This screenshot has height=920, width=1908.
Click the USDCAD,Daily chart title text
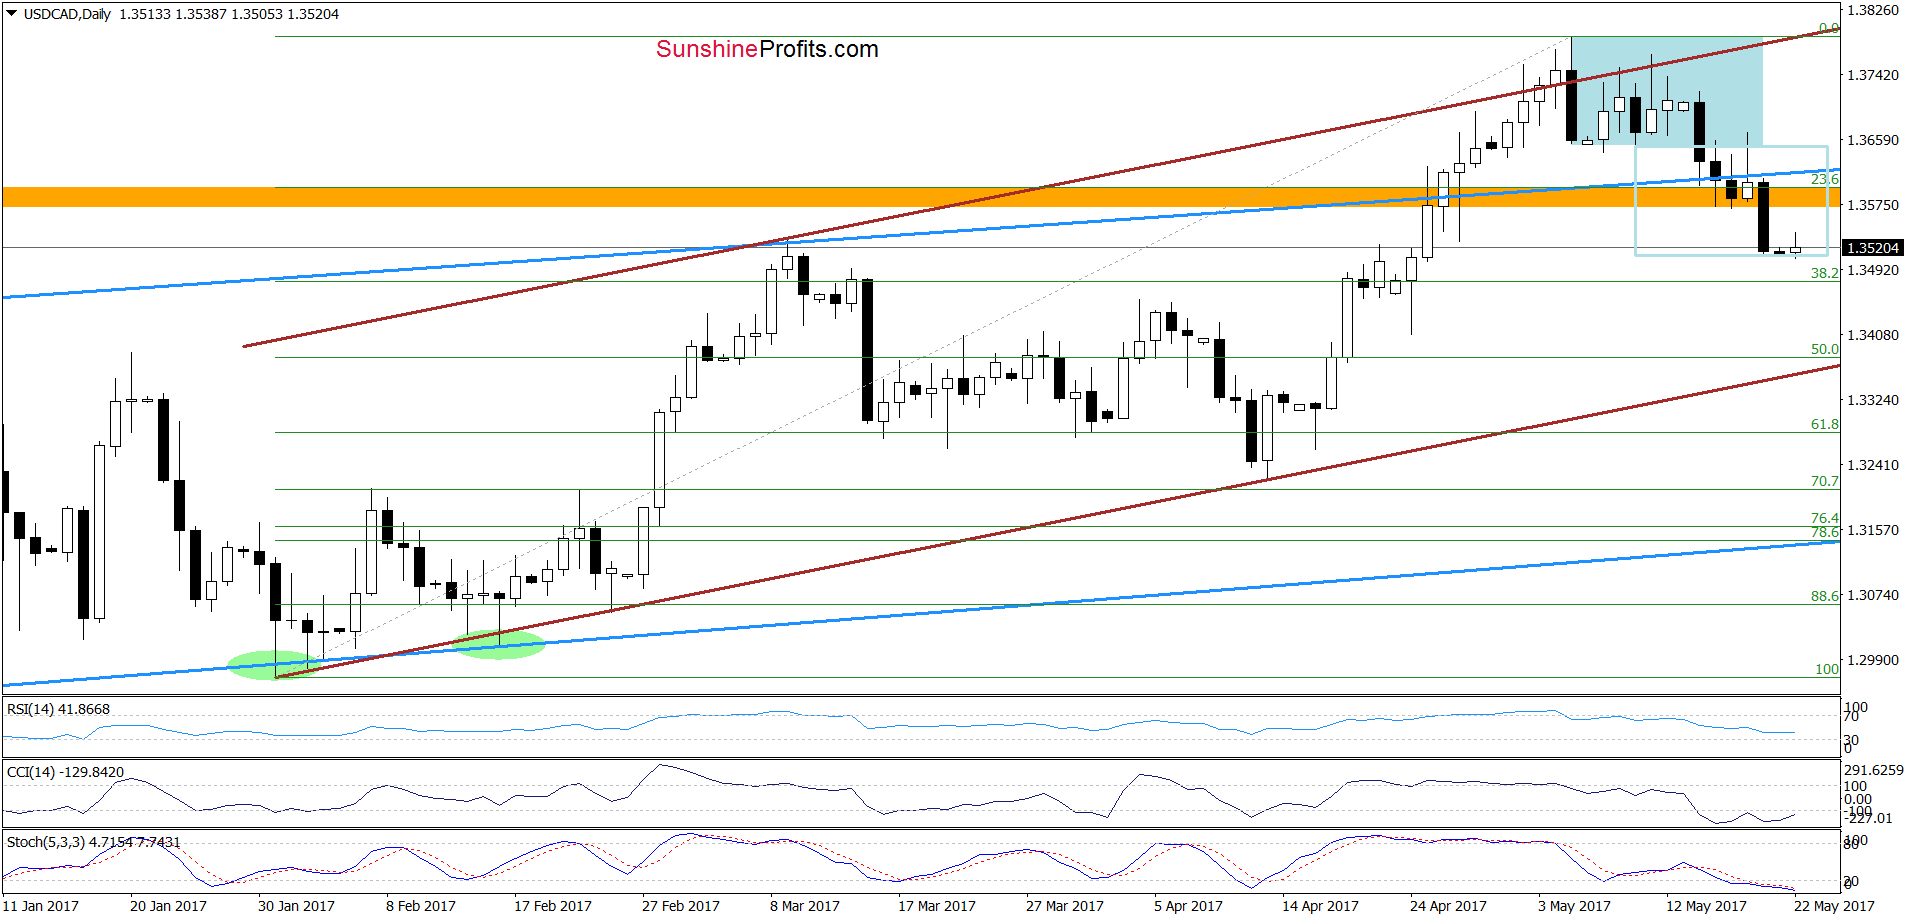click(67, 14)
